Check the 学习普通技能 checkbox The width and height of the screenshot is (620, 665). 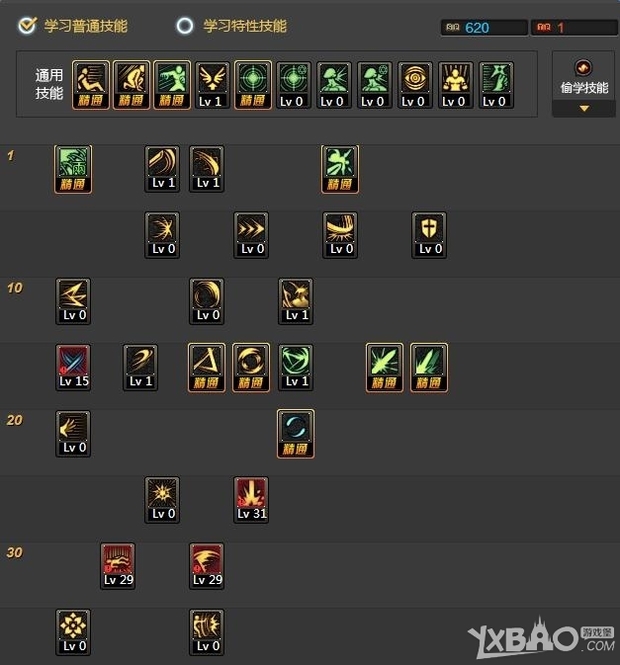tap(27, 25)
